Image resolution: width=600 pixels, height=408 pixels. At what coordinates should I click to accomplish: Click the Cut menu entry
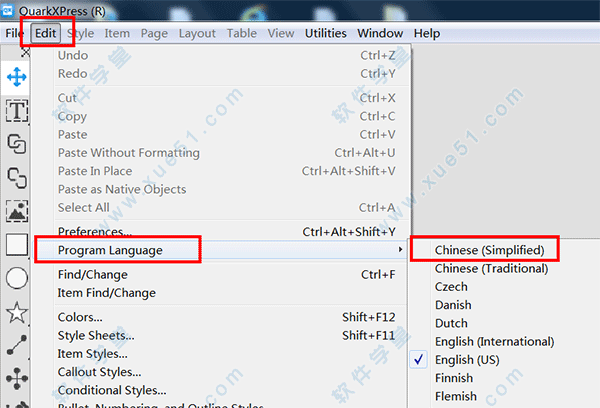220,98
